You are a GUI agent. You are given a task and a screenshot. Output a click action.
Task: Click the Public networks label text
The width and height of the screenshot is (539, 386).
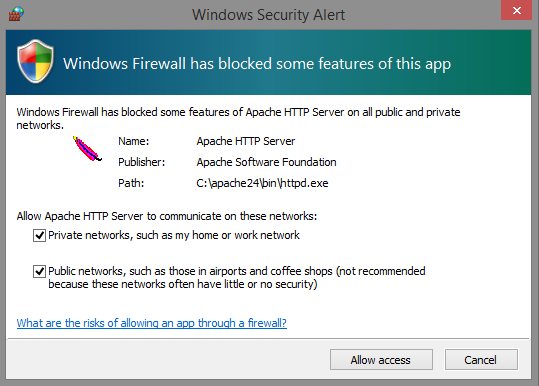(x=237, y=278)
